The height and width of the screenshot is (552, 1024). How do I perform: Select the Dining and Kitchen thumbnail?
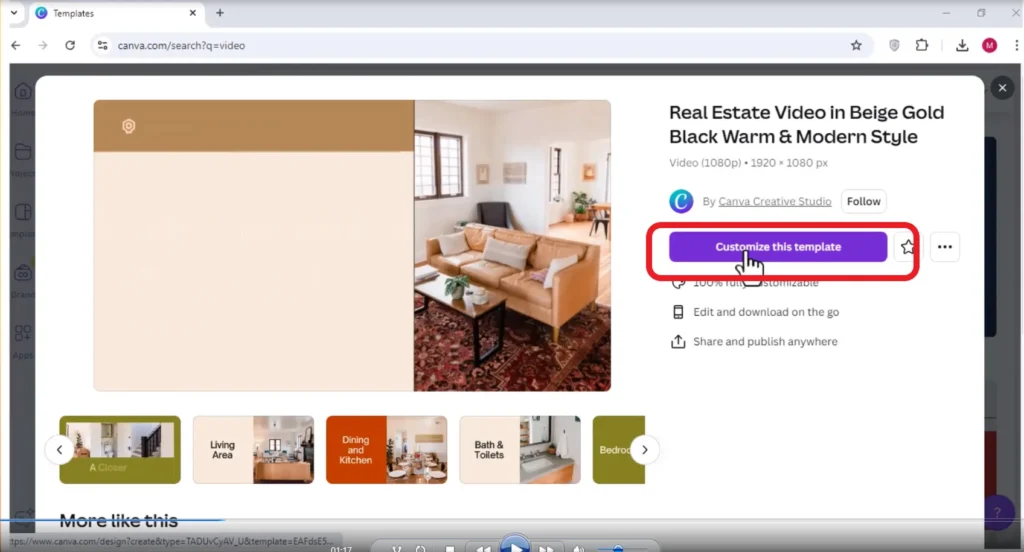tap(387, 449)
